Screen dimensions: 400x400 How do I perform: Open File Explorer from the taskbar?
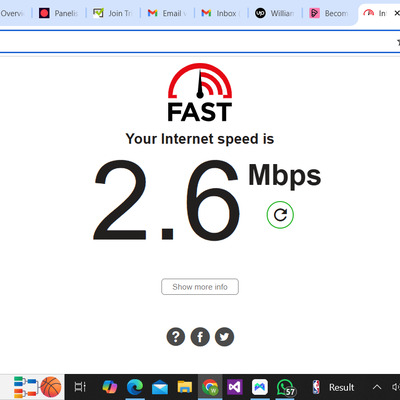(x=185, y=387)
